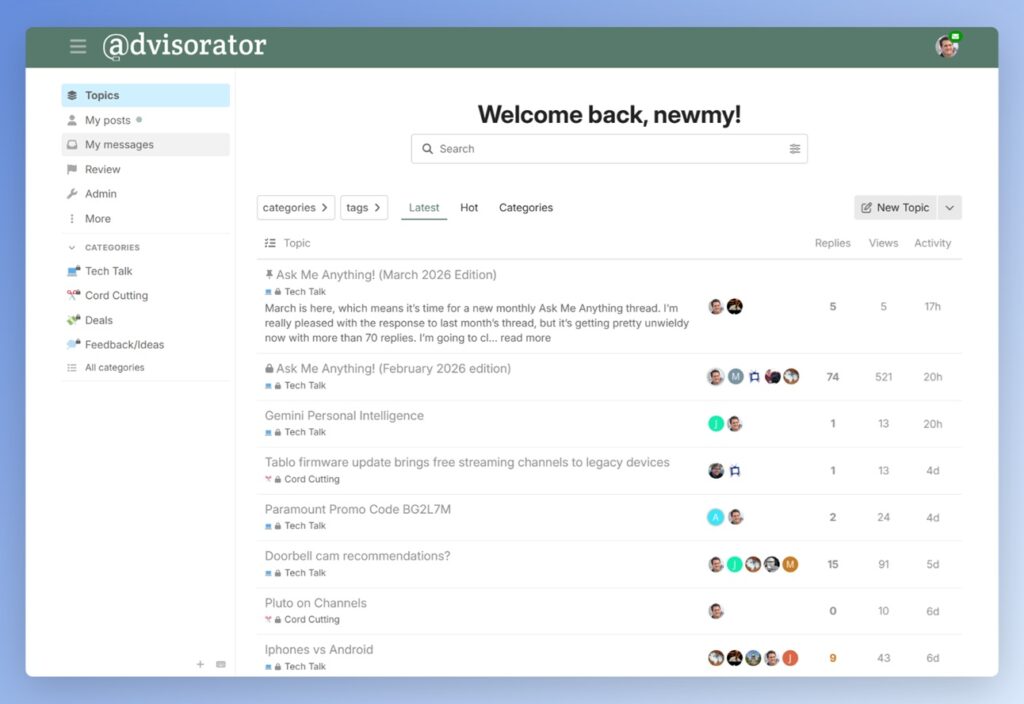This screenshot has height=704, width=1024.
Task: Open keyboard shortcuts icon in sidebar
Action: 221,664
